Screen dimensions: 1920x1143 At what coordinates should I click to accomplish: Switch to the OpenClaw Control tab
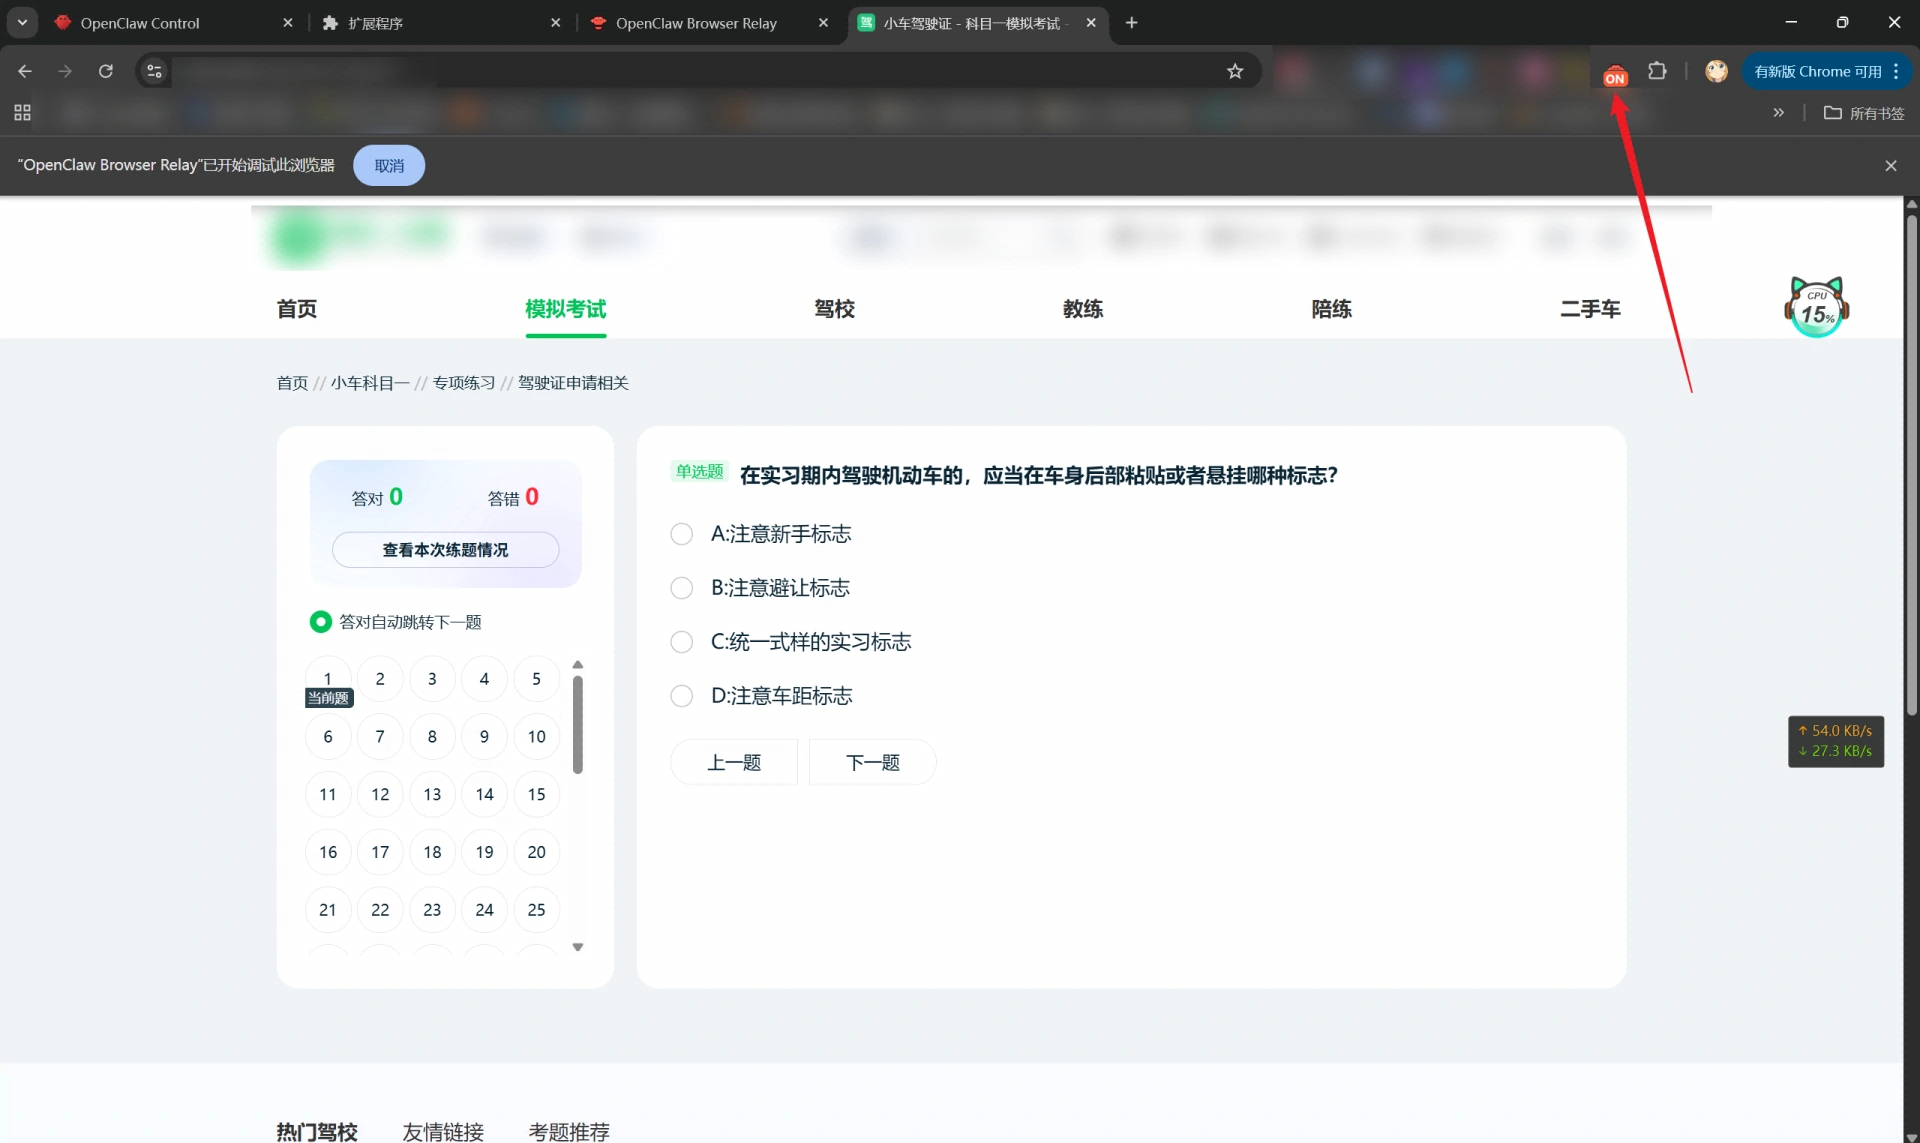tap(140, 23)
